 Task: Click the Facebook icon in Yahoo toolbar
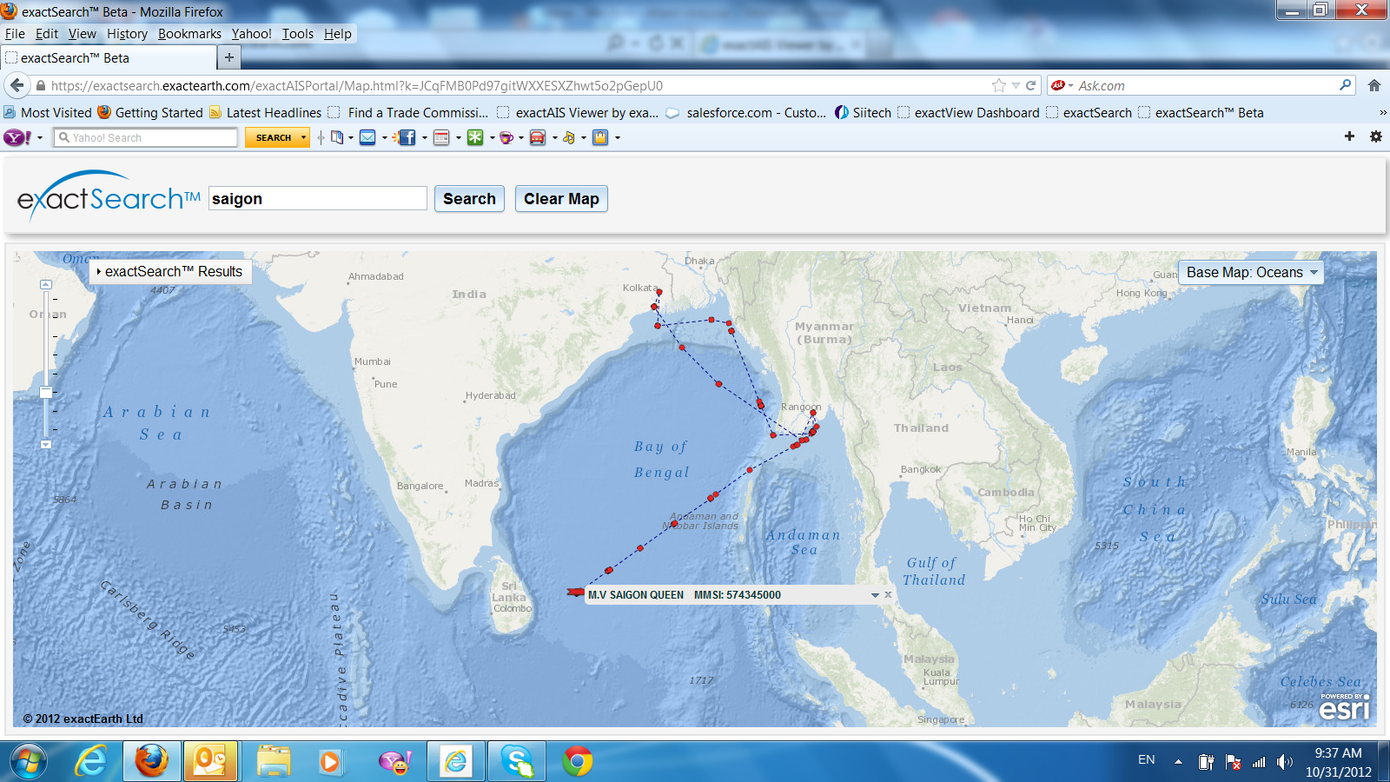point(407,137)
